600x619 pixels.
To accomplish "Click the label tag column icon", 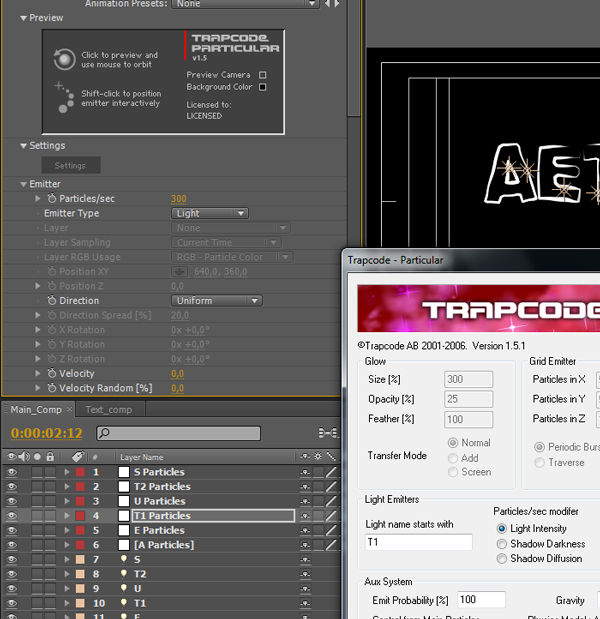I will coord(78,457).
